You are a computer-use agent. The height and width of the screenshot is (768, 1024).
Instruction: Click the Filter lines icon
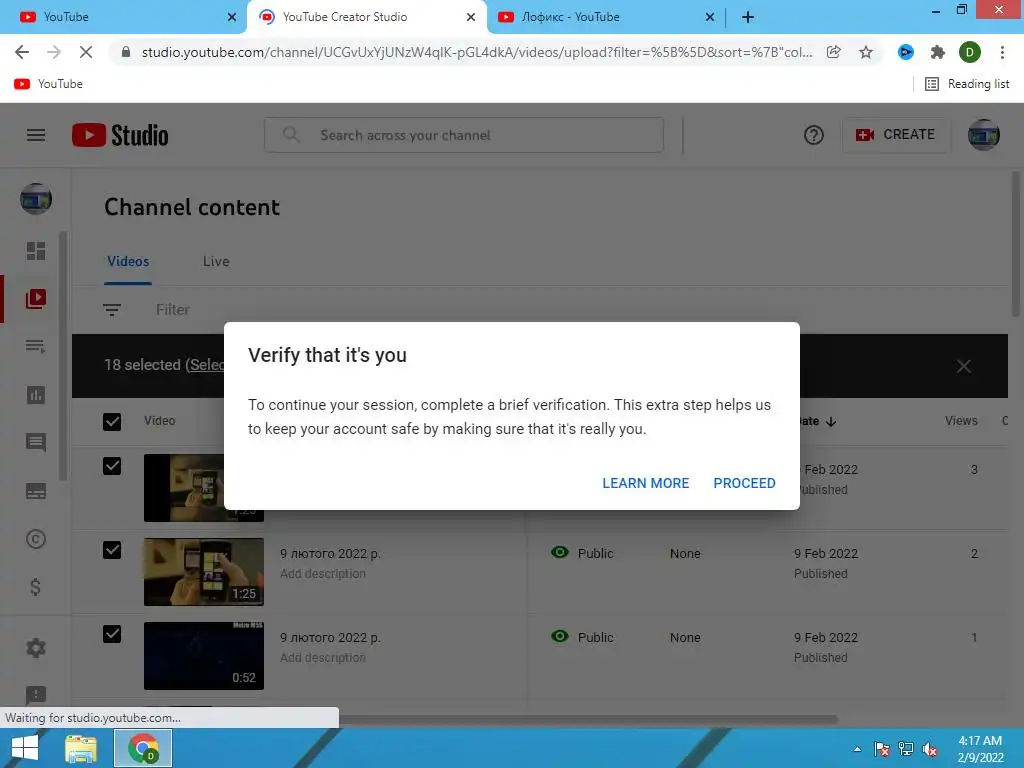point(112,310)
